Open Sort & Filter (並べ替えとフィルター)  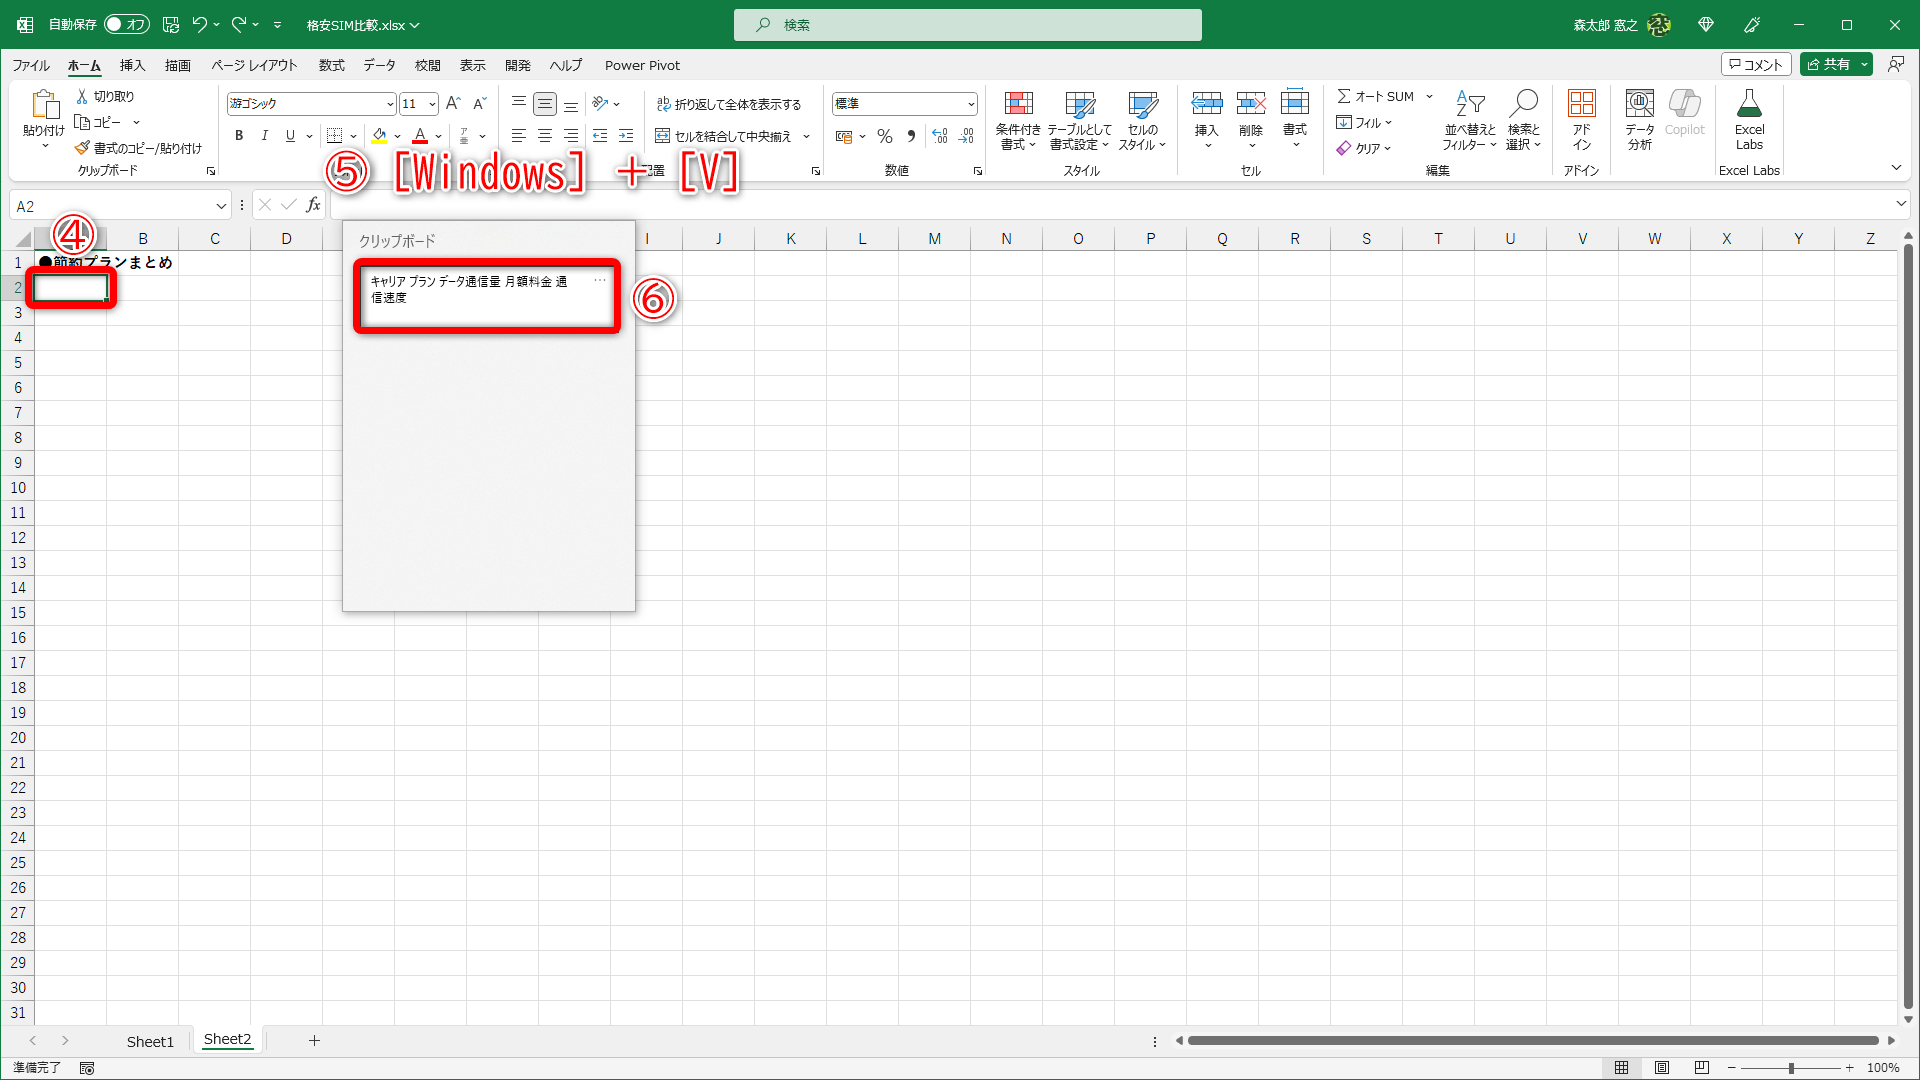(1468, 120)
